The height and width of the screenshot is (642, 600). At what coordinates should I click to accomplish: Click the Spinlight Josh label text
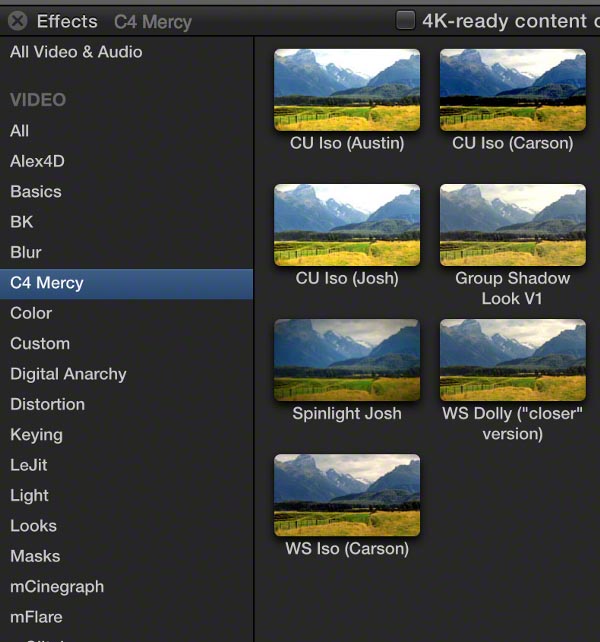pyautogui.click(x=347, y=414)
